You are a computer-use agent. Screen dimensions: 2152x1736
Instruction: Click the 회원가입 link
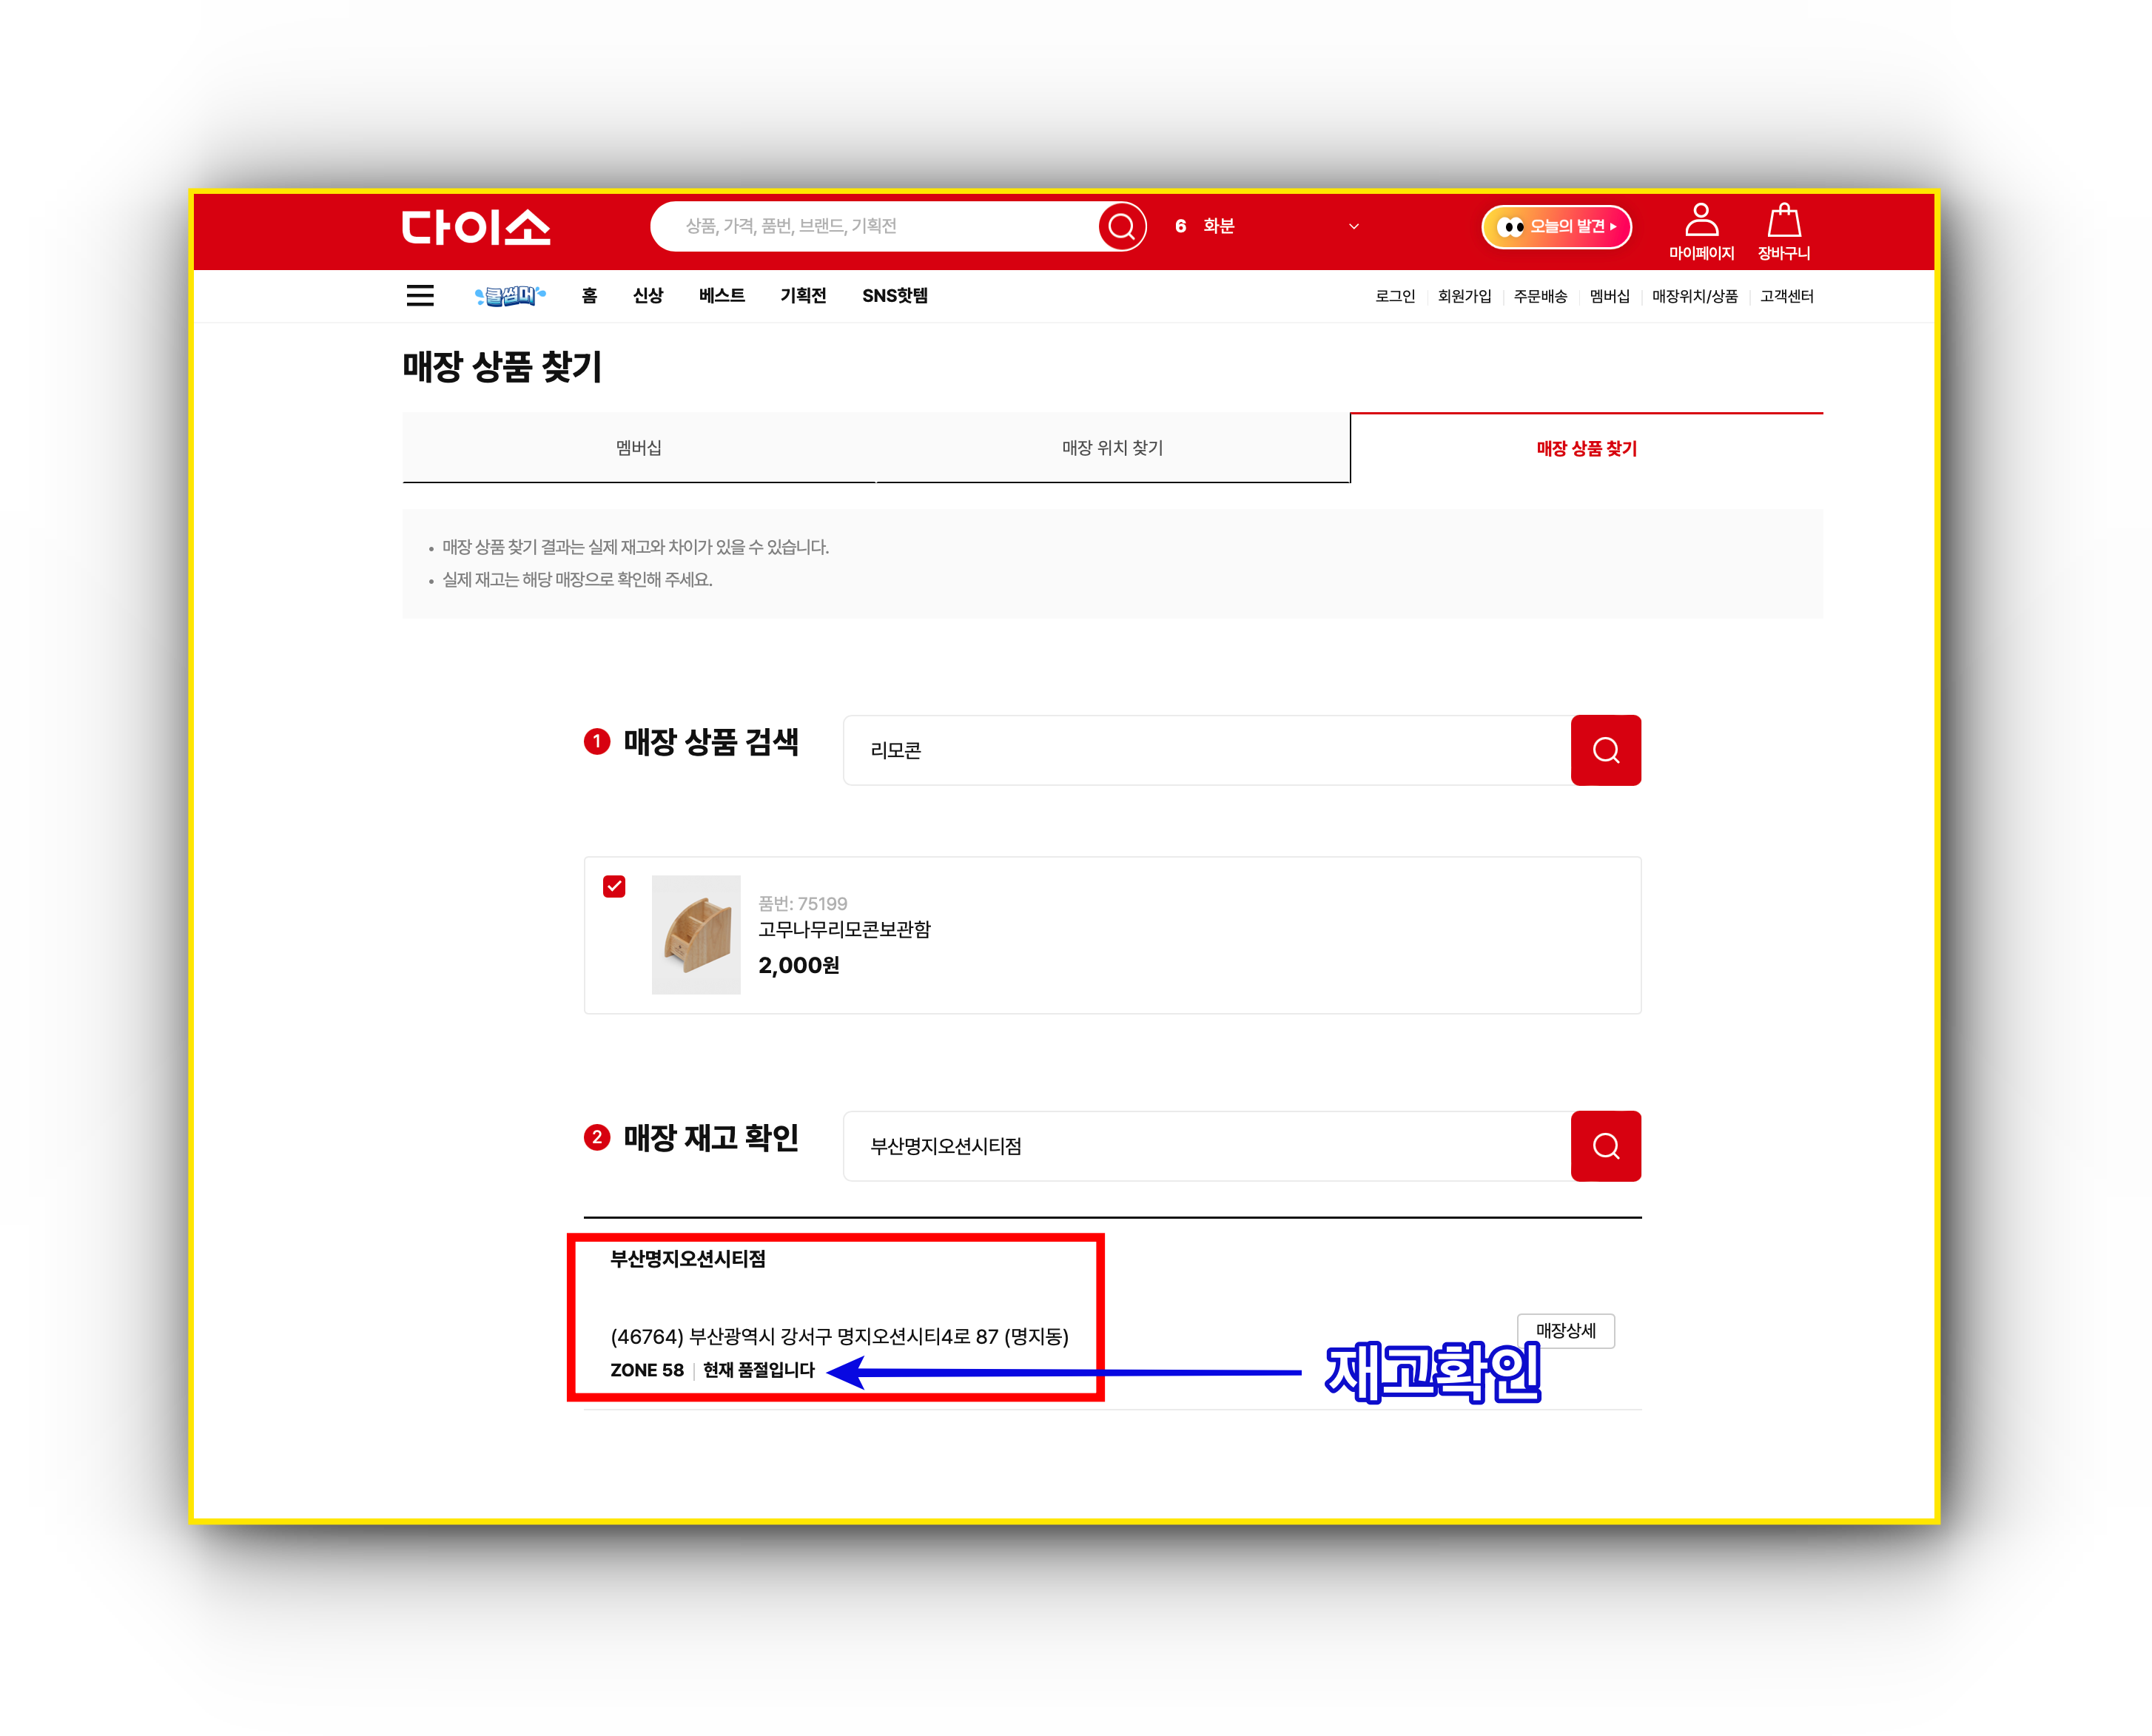pyautogui.click(x=1464, y=296)
